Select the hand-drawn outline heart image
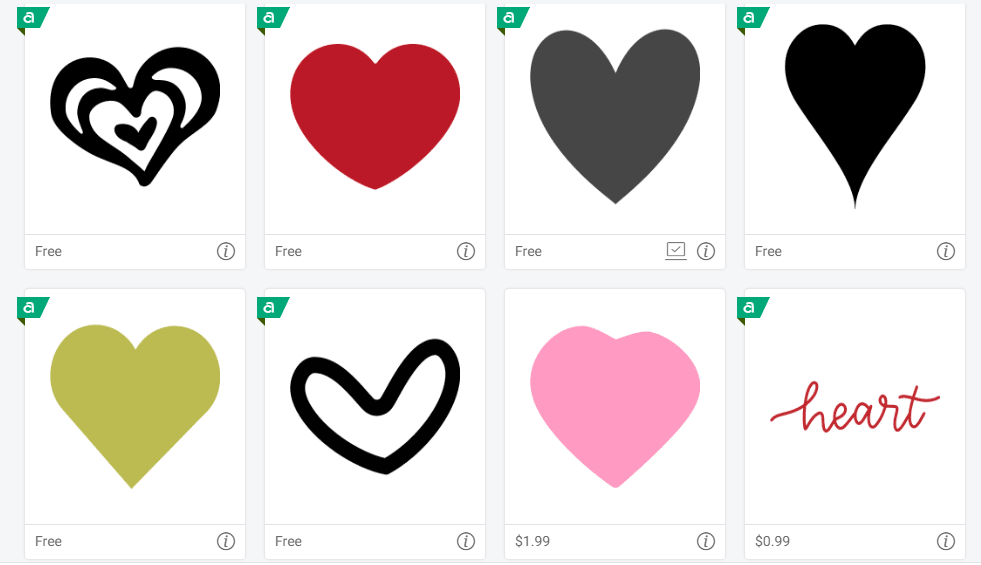The image size is (981, 565). (x=375, y=406)
